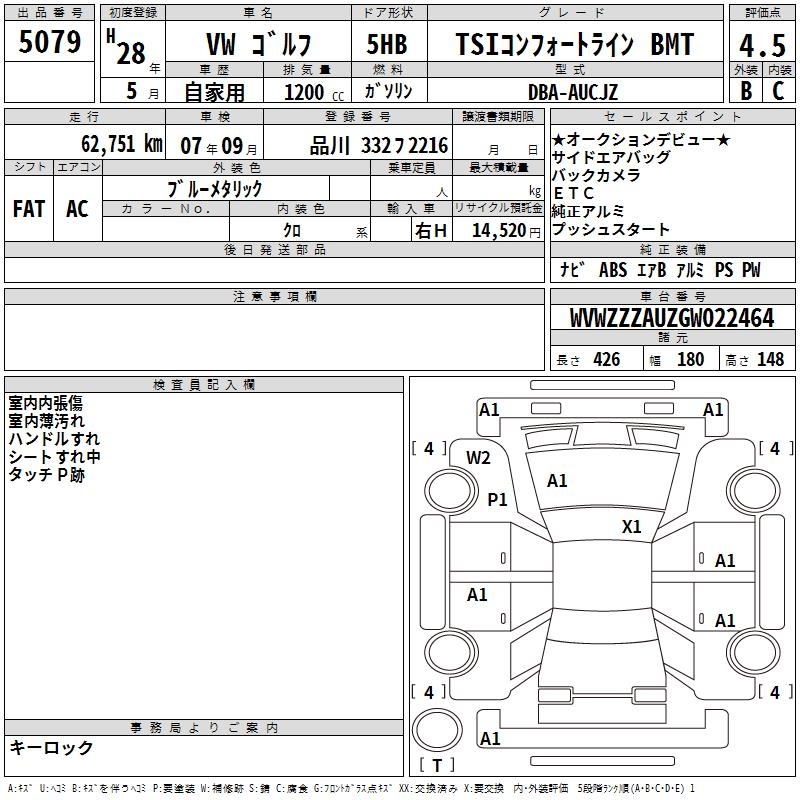
Task: Select the 4.5 overall evaluation score
Action: click(x=761, y=45)
